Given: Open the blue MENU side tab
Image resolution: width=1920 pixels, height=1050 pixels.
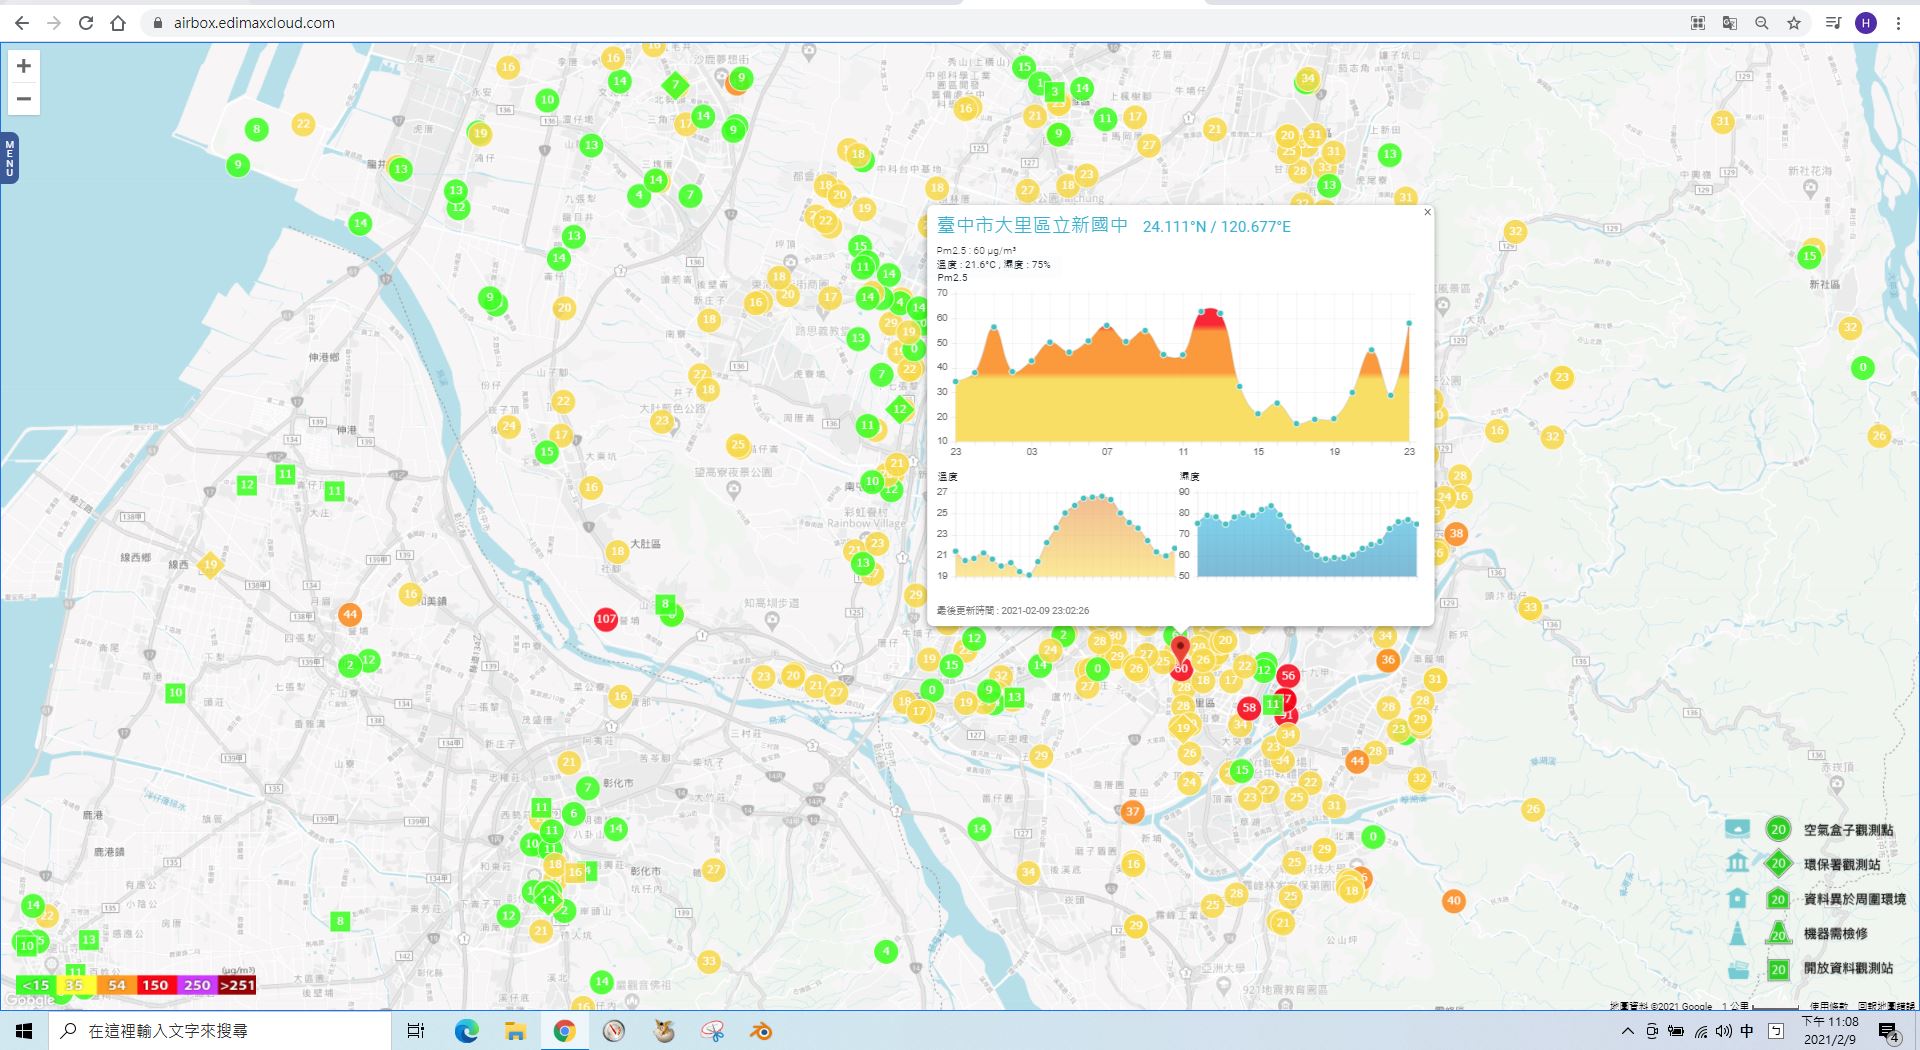Looking at the screenshot, I should [9, 158].
